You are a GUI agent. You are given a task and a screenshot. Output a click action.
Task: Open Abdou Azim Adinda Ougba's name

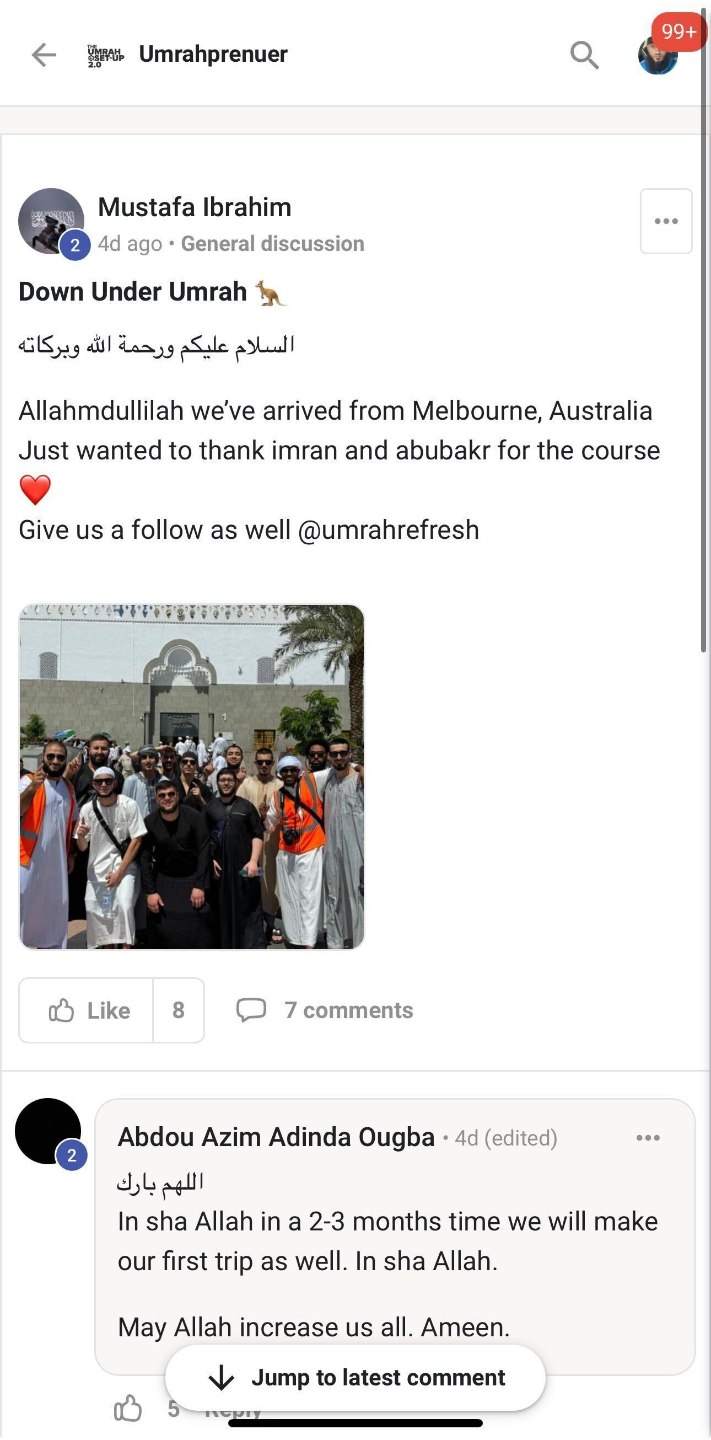click(276, 1138)
